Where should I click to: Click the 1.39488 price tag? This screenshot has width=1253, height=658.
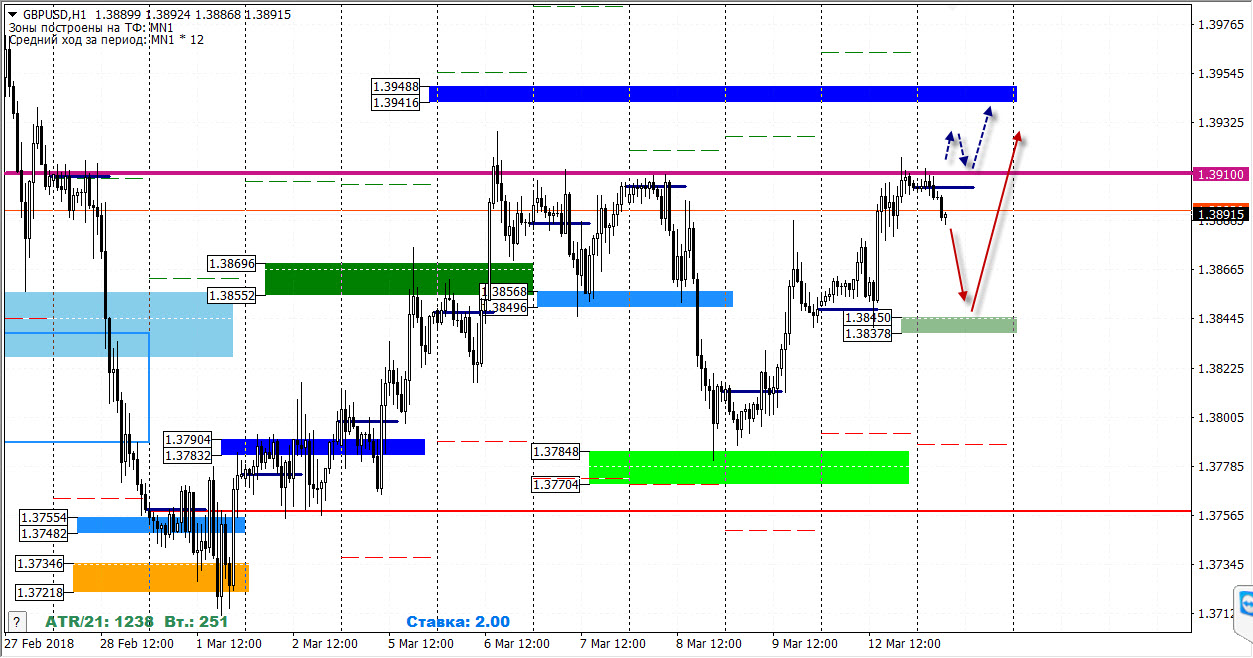tap(396, 87)
